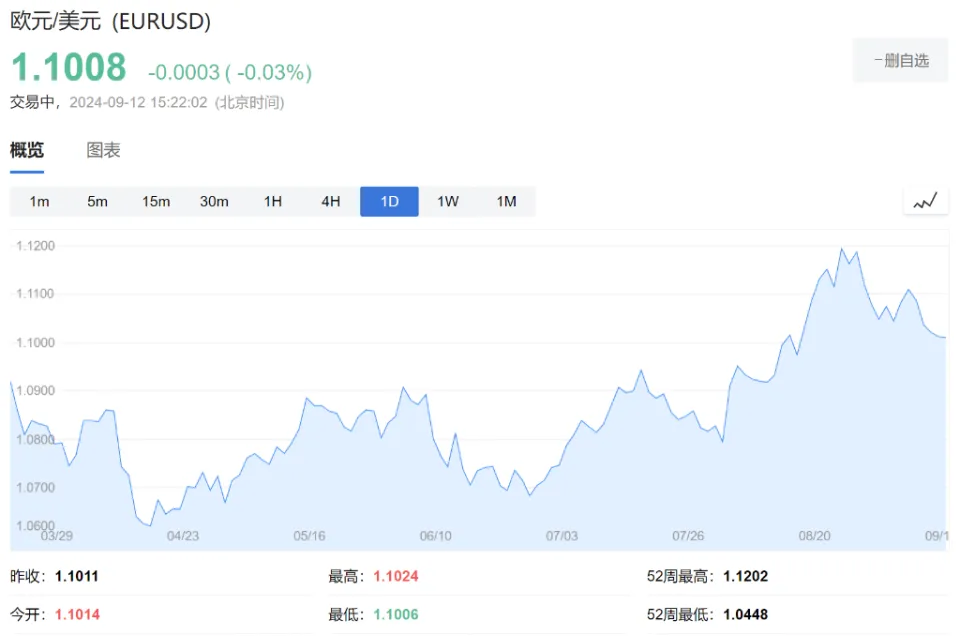The height and width of the screenshot is (636, 960).
Task: Click the 52周最高 value 1.1202
Action: click(746, 577)
